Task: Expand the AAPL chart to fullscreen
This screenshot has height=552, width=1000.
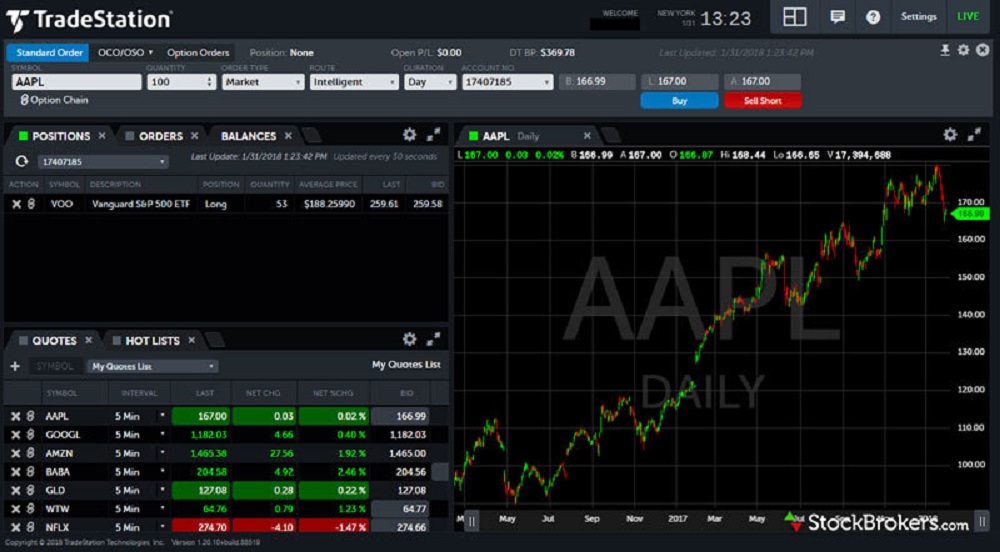Action: tap(974, 134)
